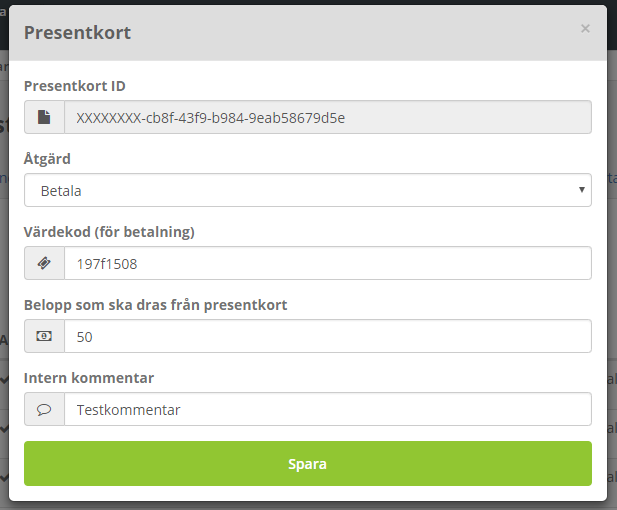Screen dimensions: 617x510
Task: Save with the green Spara button
Action: pyautogui.click(x=308, y=464)
